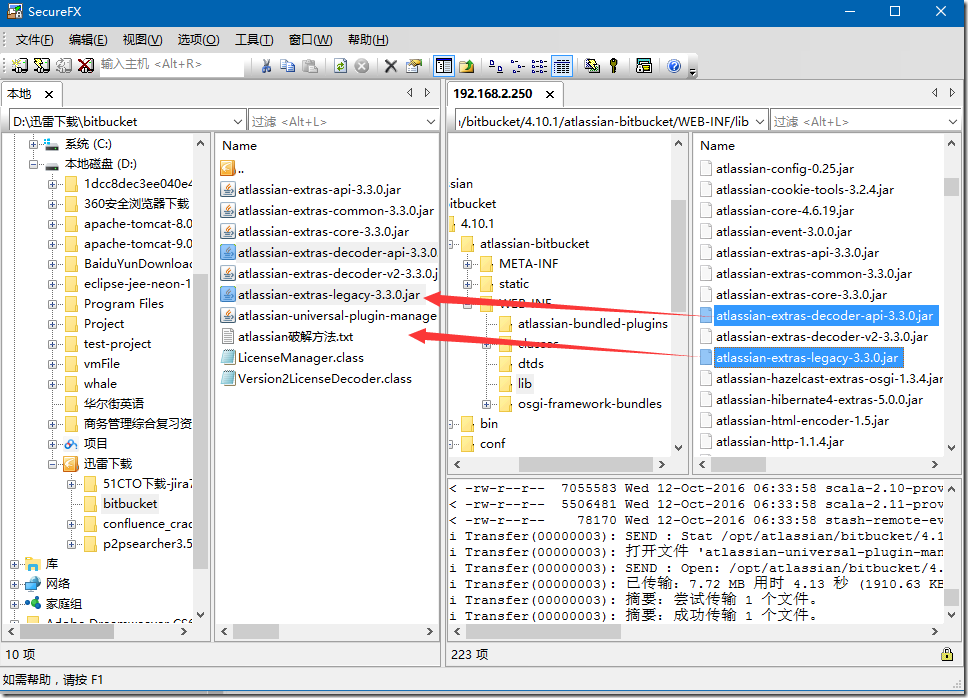Toggle the folder tree view icon
The width and height of the screenshot is (968, 698).
444,66
